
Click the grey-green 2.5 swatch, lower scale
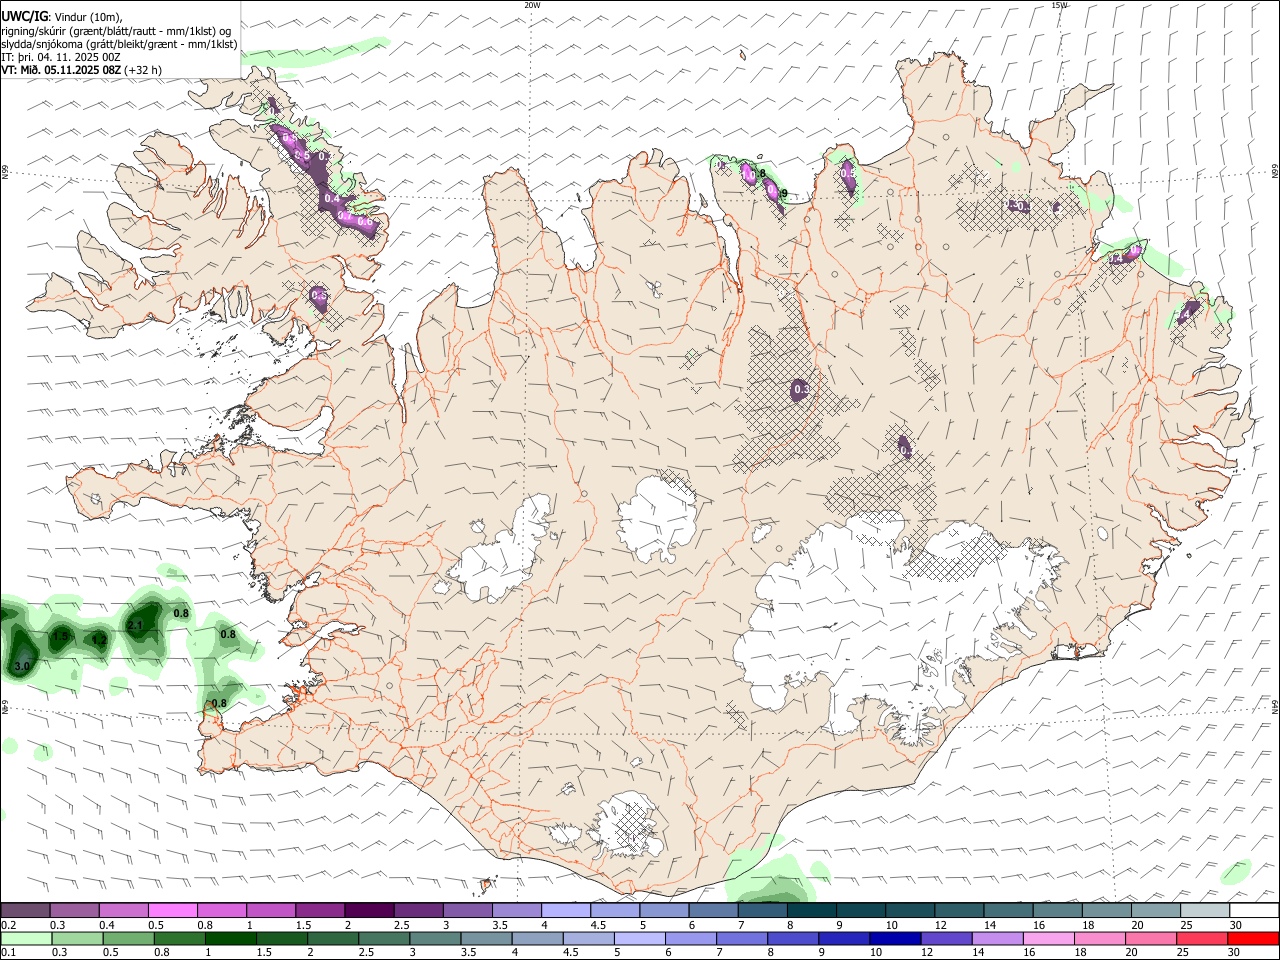pyautogui.click(x=384, y=938)
